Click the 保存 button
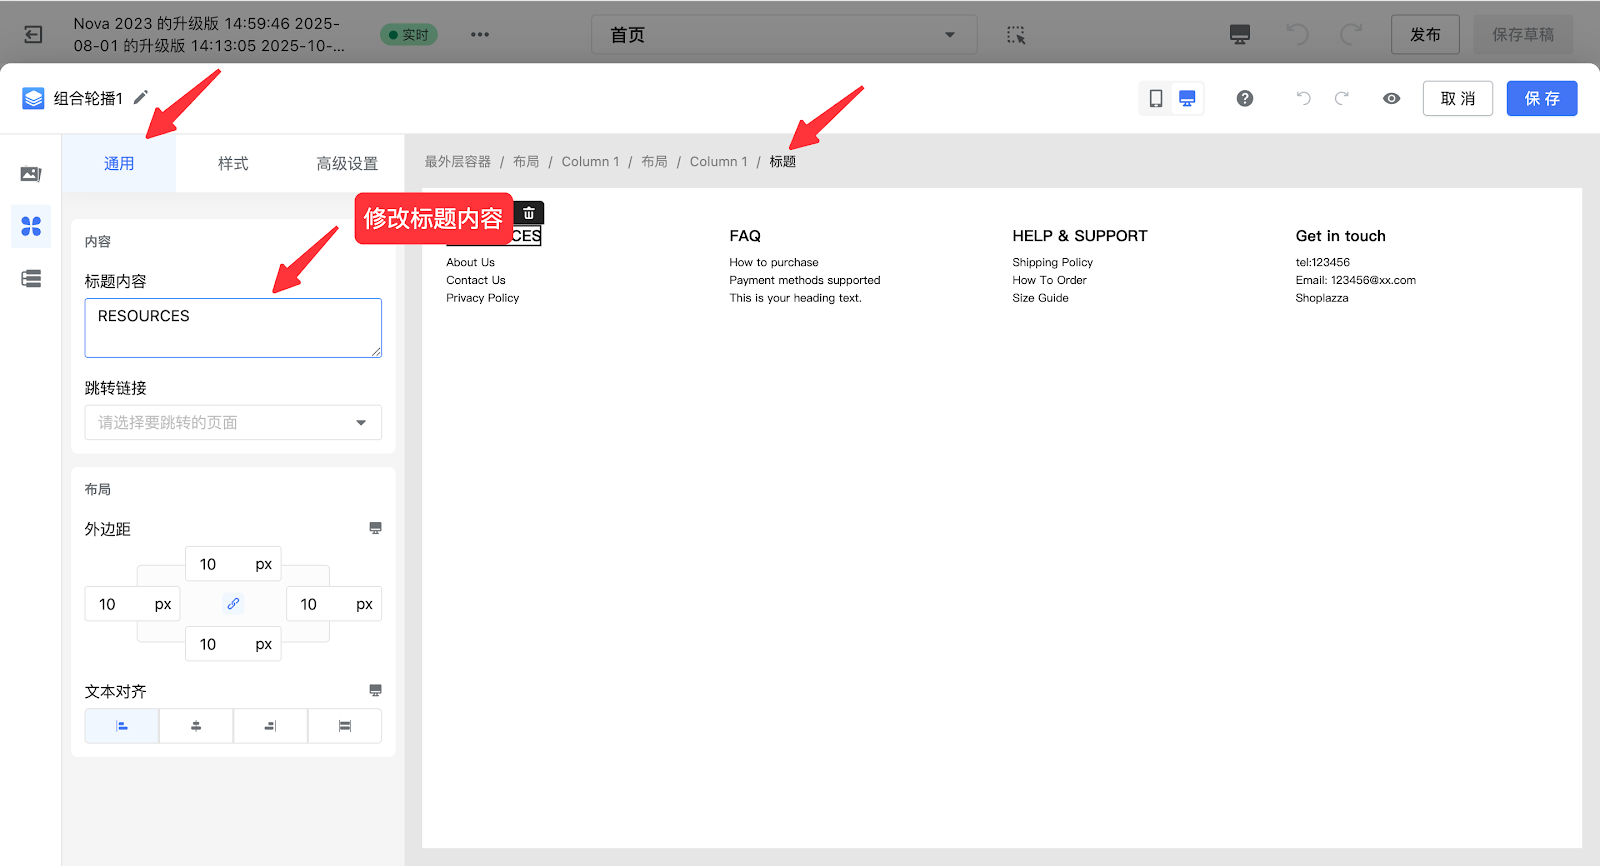This screenshot has width=1600, height=866. click(1541, 98)
